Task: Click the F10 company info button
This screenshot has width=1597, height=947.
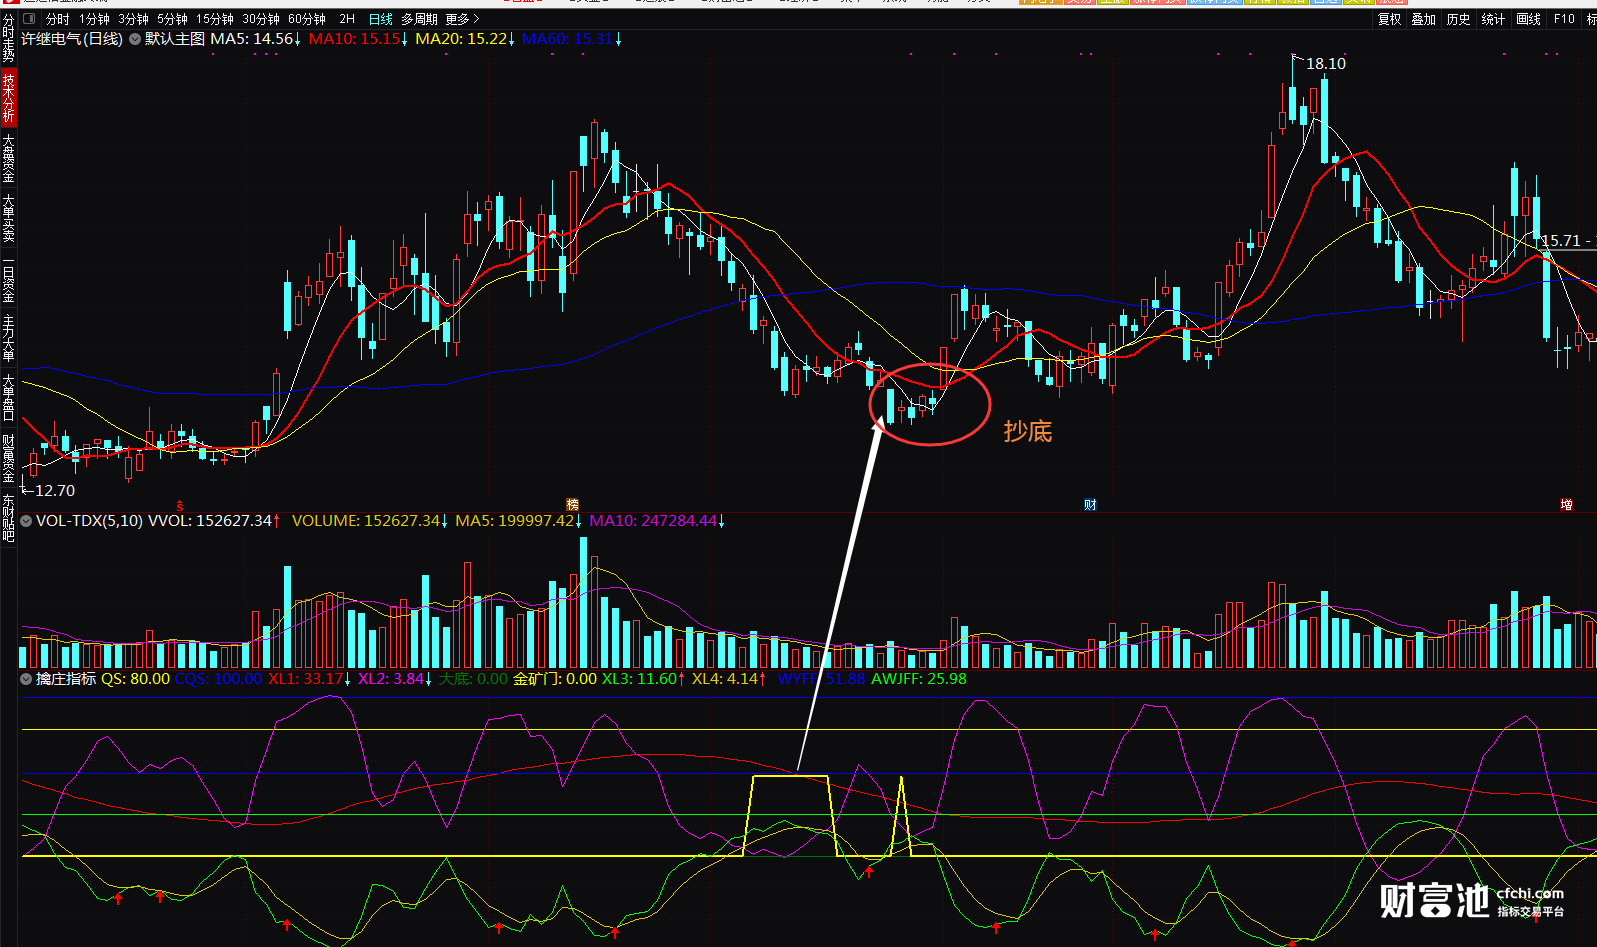Action: click(x=1564, y=19)
